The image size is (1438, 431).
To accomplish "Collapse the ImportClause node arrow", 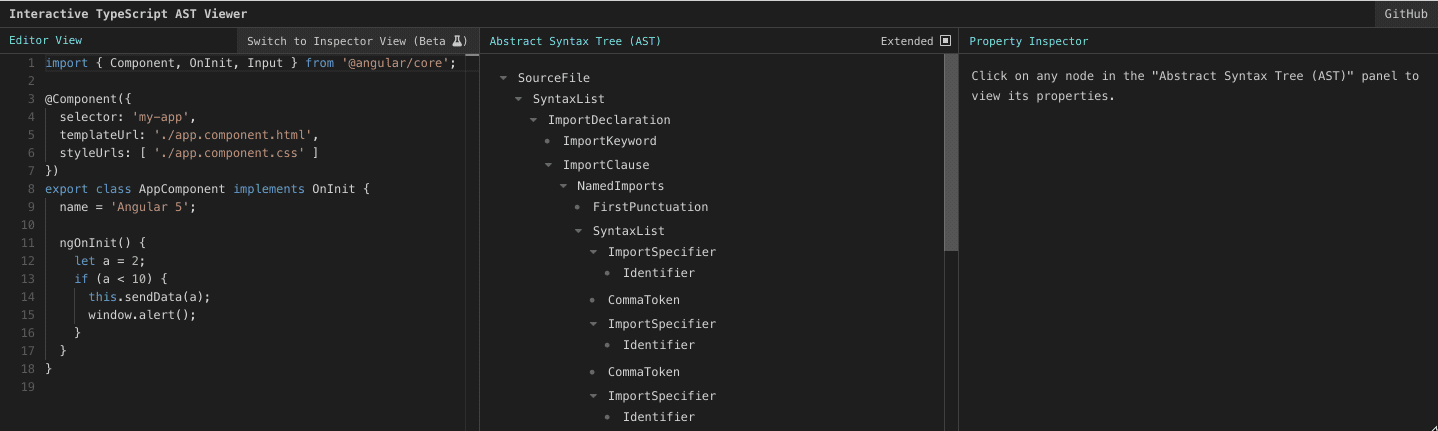I will 549,165.
